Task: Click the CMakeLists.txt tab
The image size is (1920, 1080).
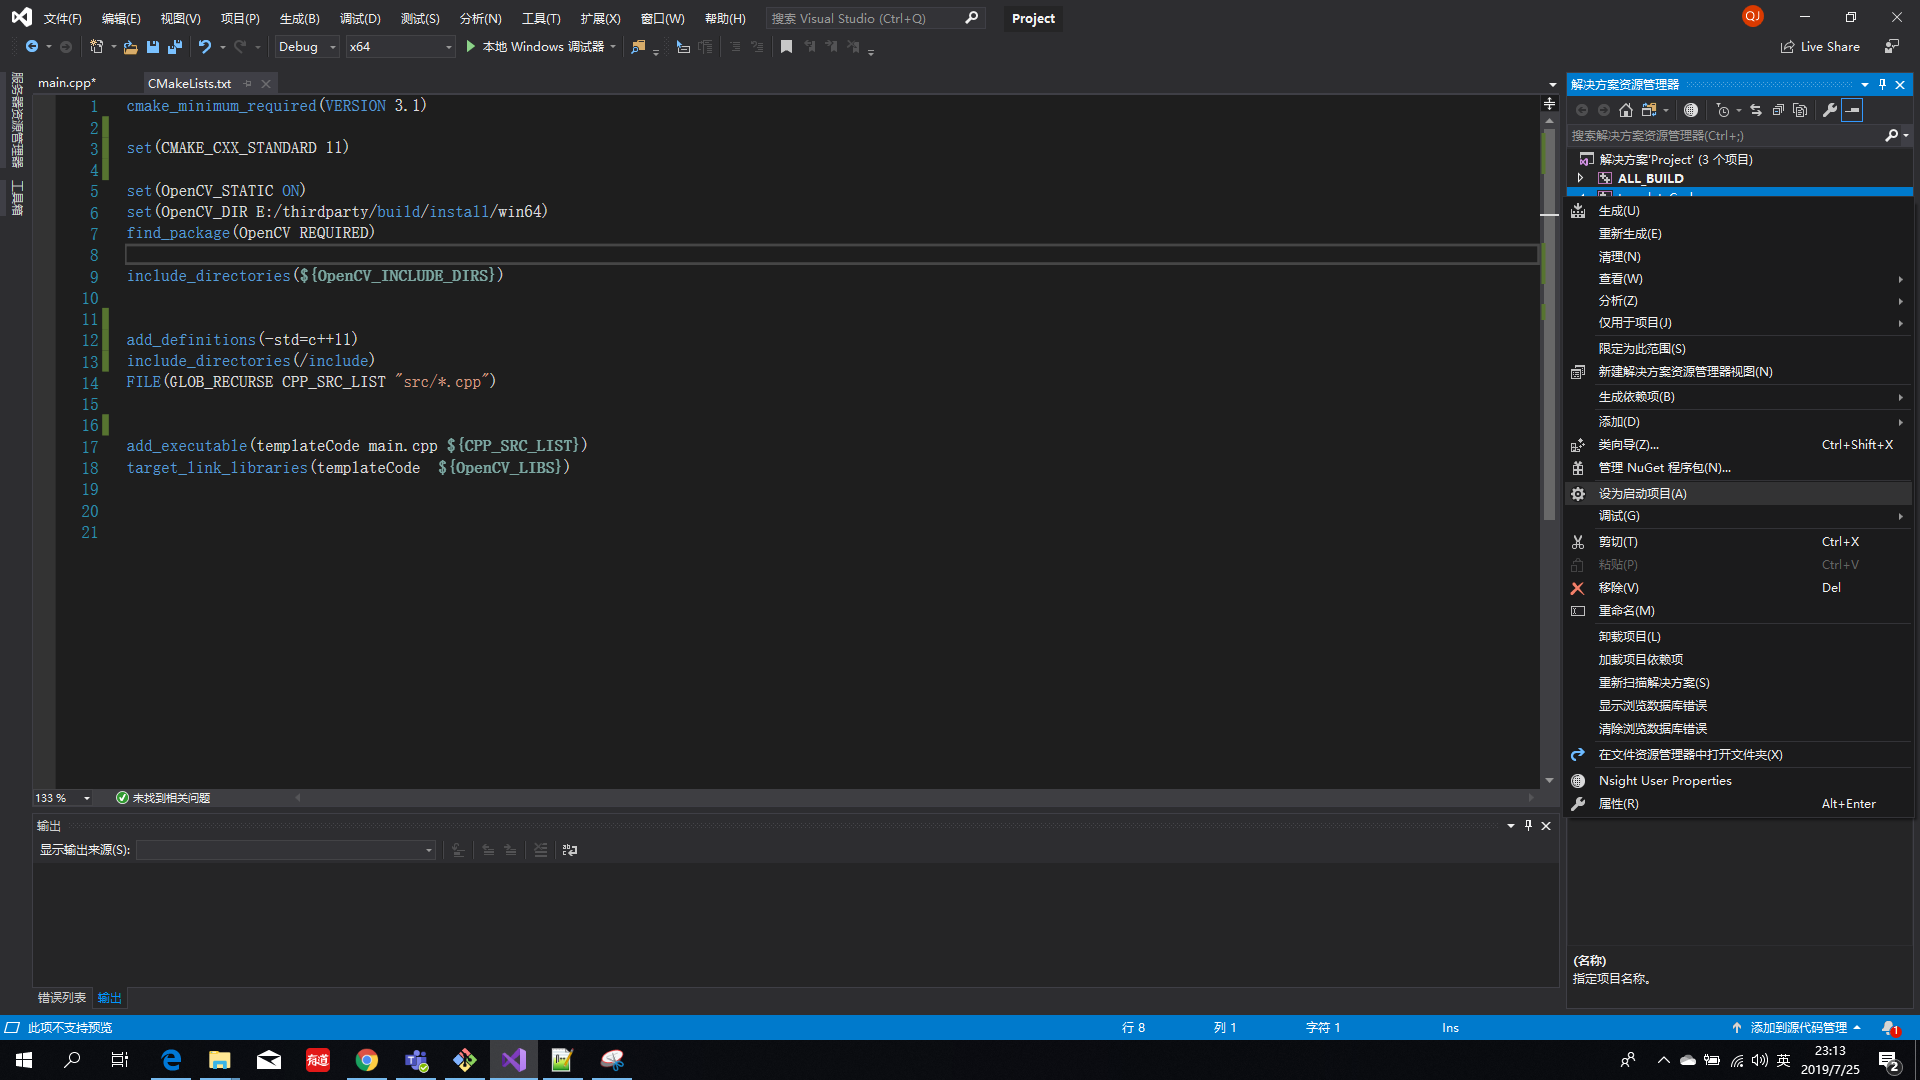Action: [x=190, y=83]
